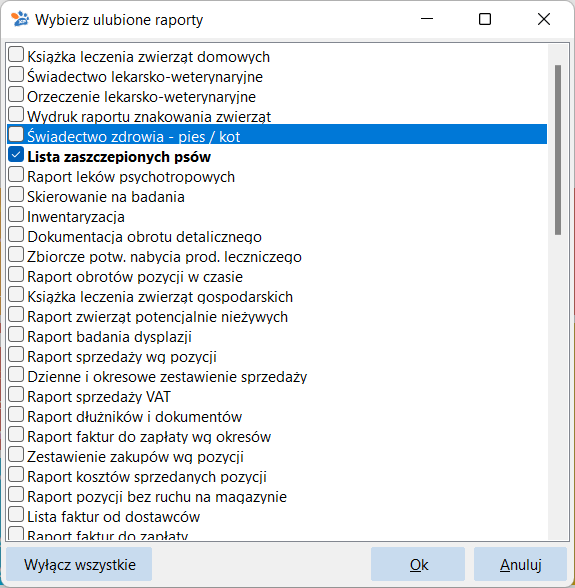Click the vertical scrollbar thumb

pos(558,150)
